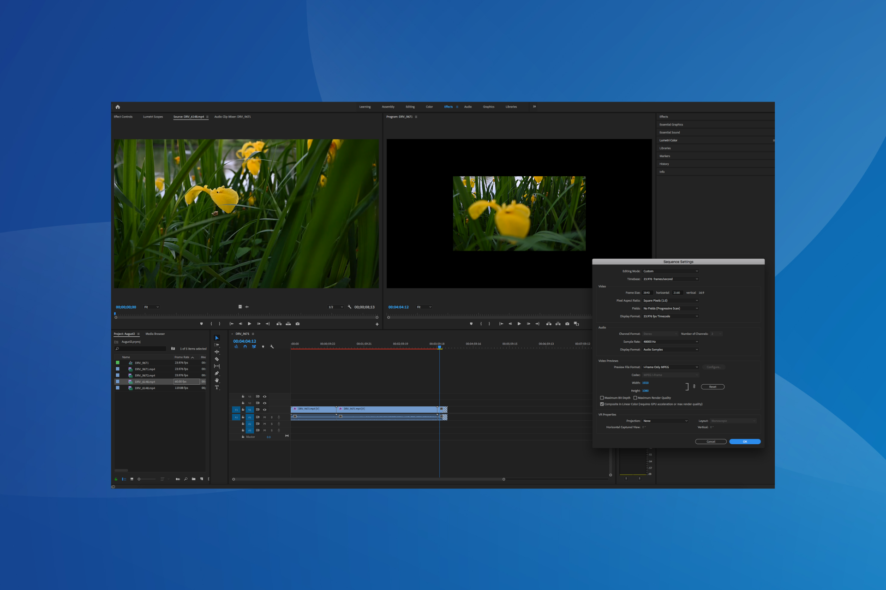Toggle the V1 source patching button
This screenshot has width=886, height=590.
coord(236,410)
